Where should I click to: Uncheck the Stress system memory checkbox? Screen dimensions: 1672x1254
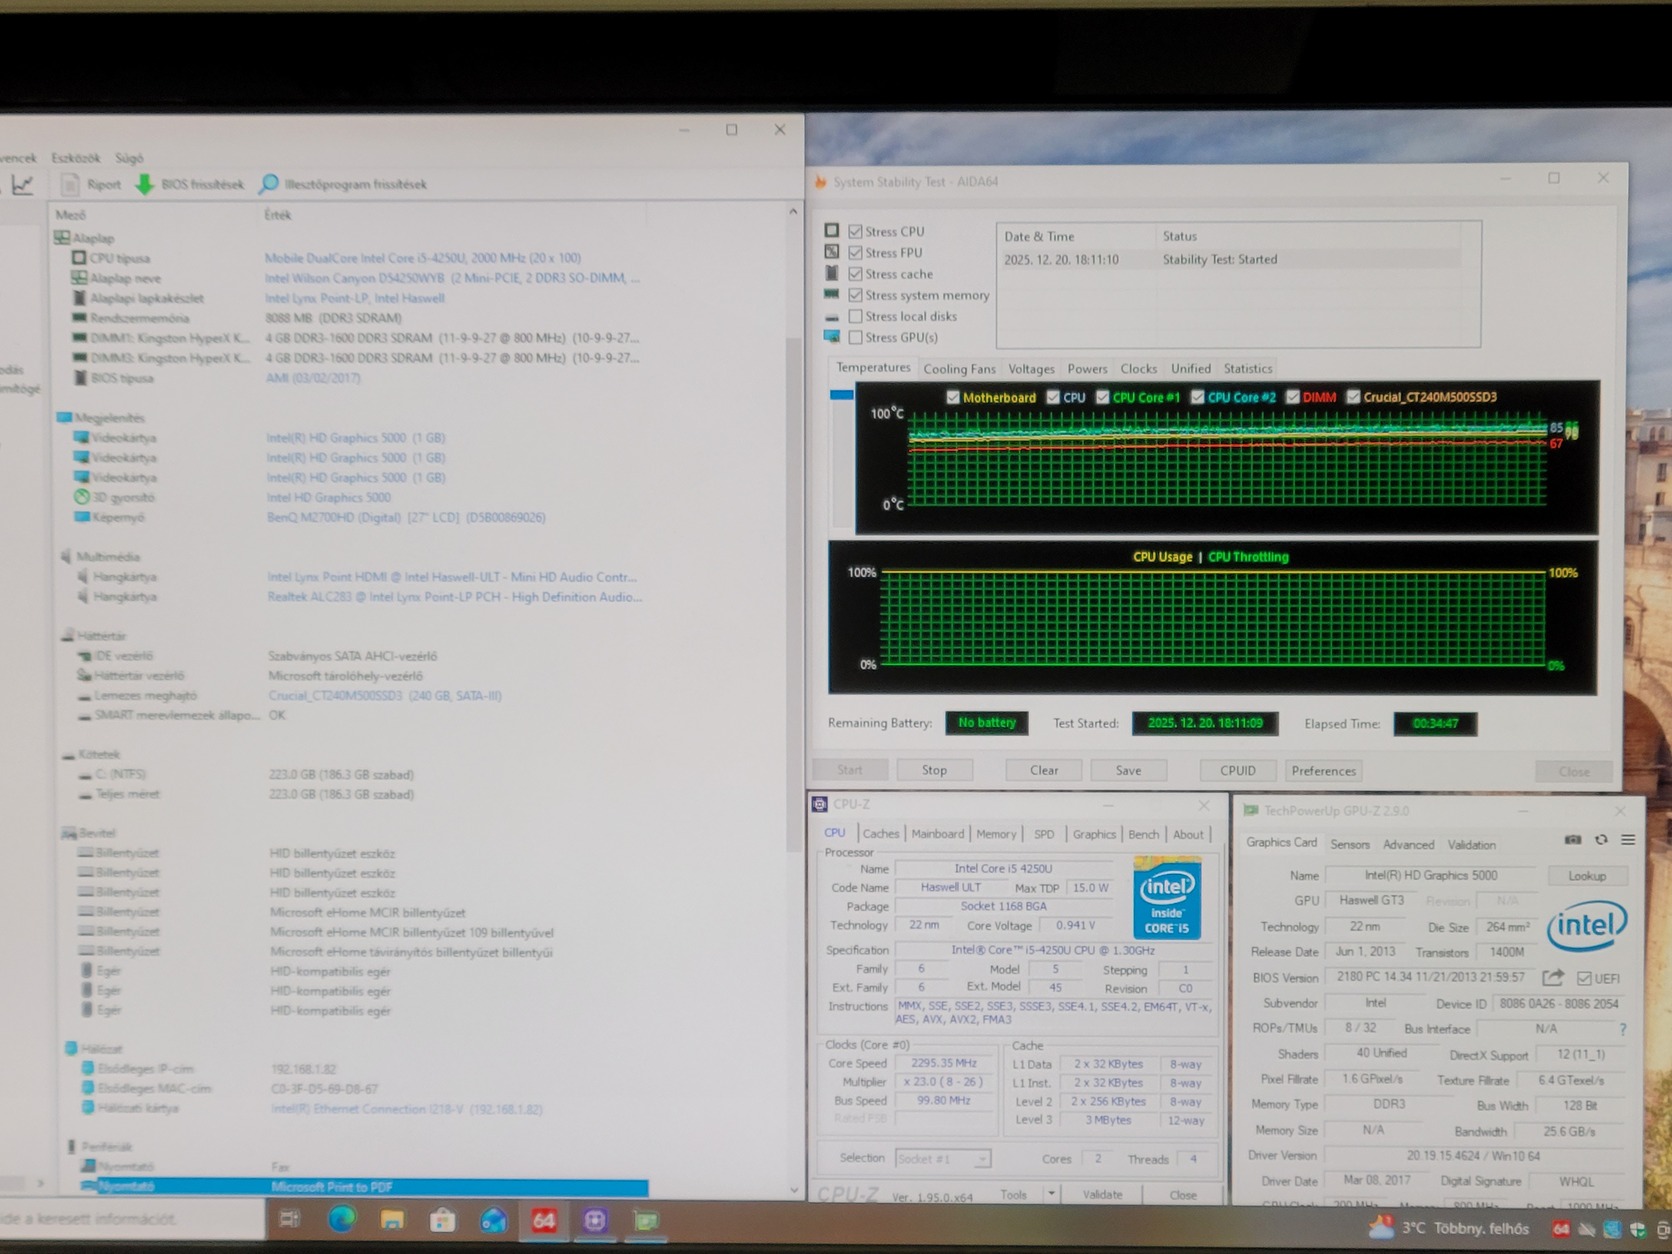pyautogui.click(x=855, y=295)
